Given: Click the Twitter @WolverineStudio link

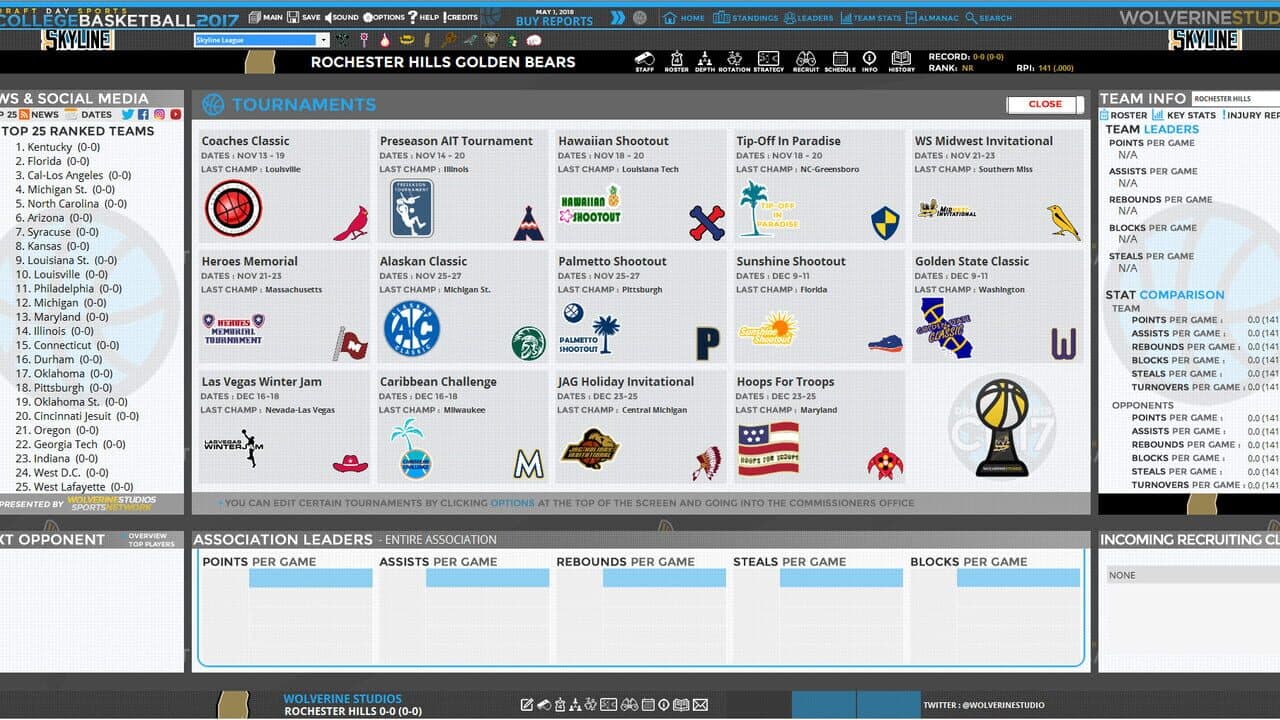Looking at the screenshot, I should click(984, 705).
